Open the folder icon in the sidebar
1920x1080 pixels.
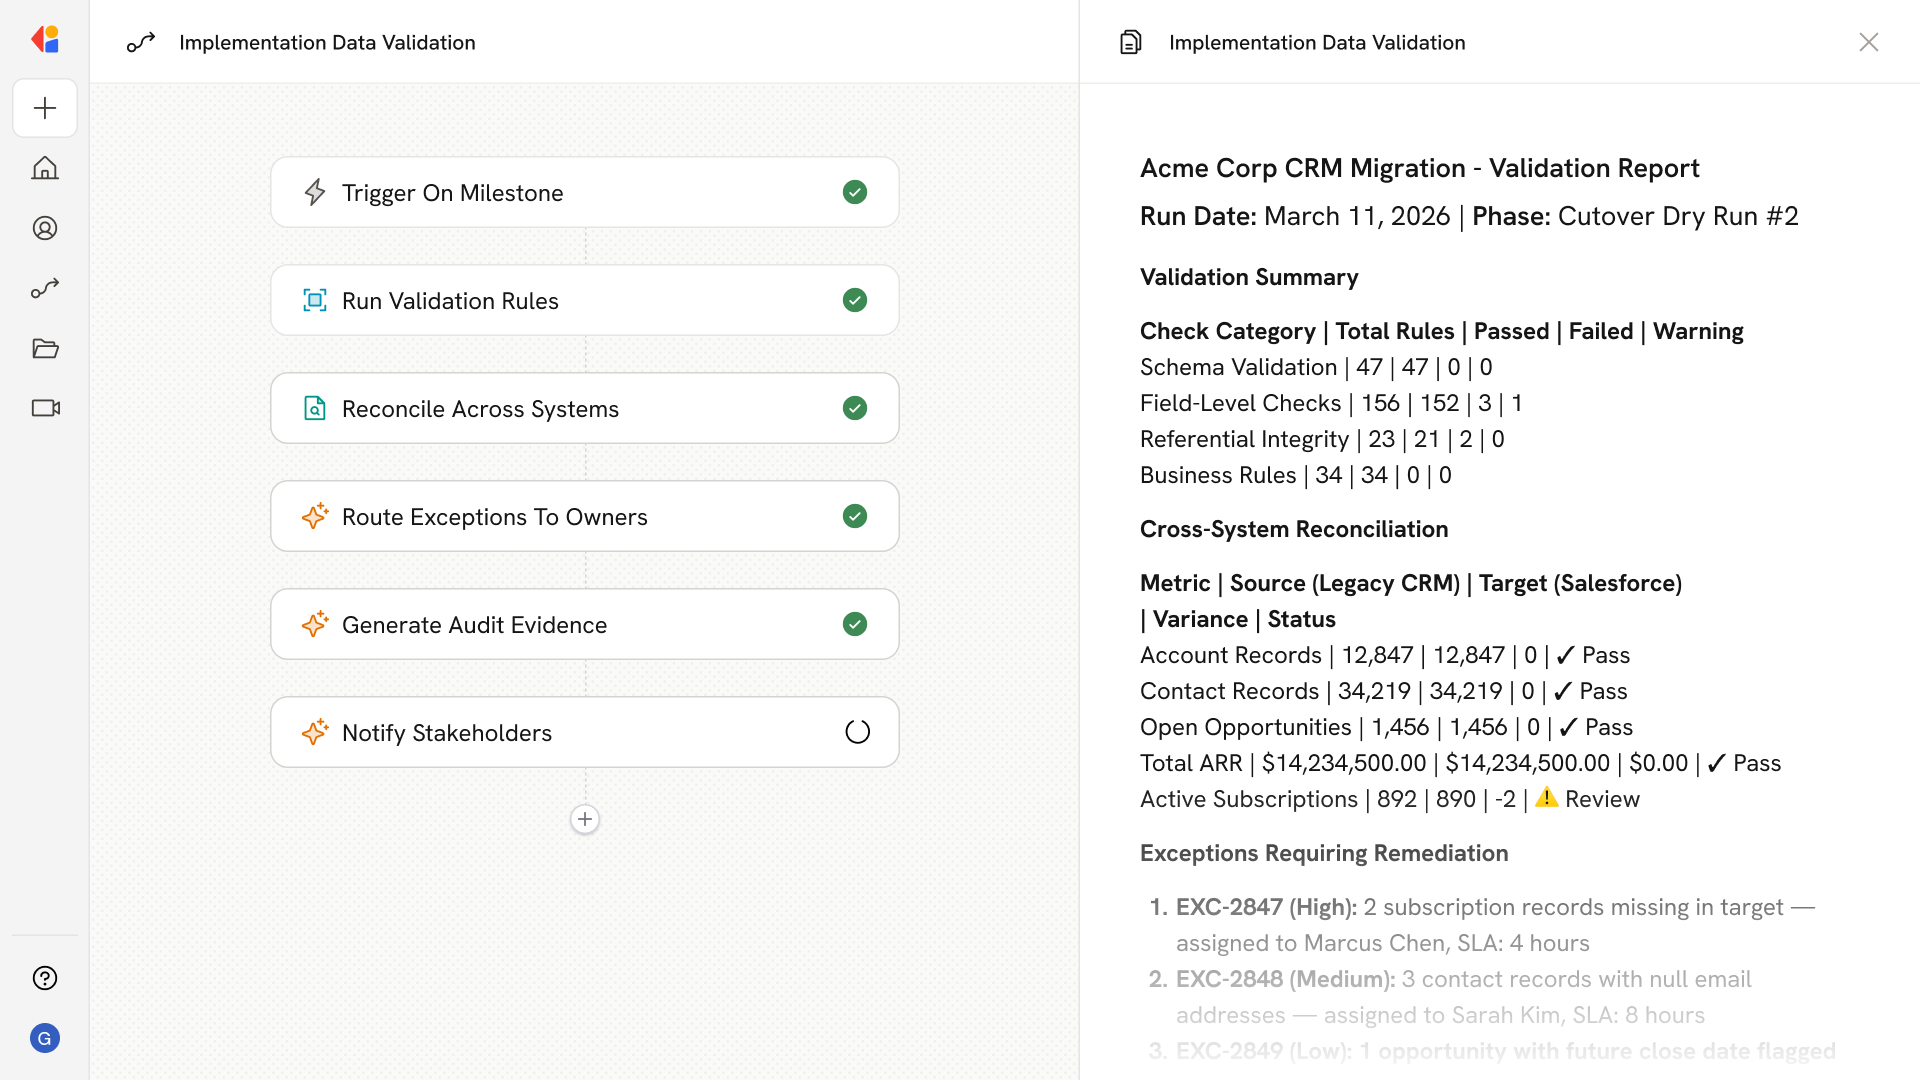coord(45,348)
